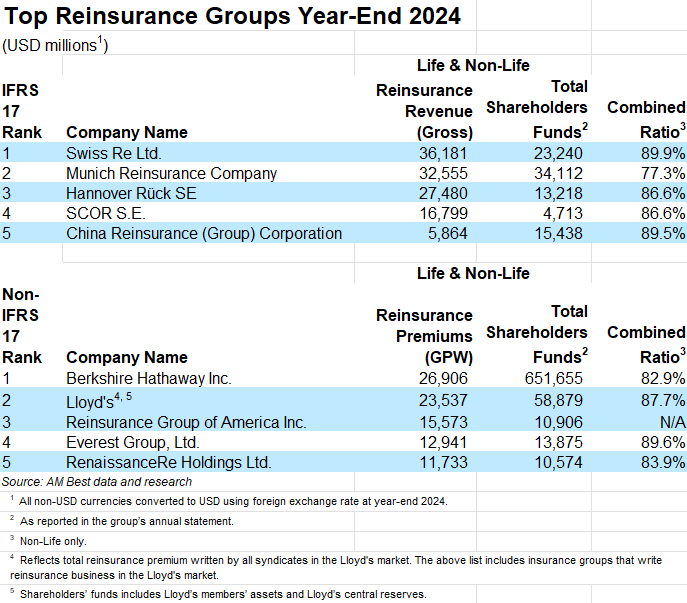The height and width of the screenshot is (603, 687).
Task: Click Everest premiums 12,941
Action: (x=443, y=443)
